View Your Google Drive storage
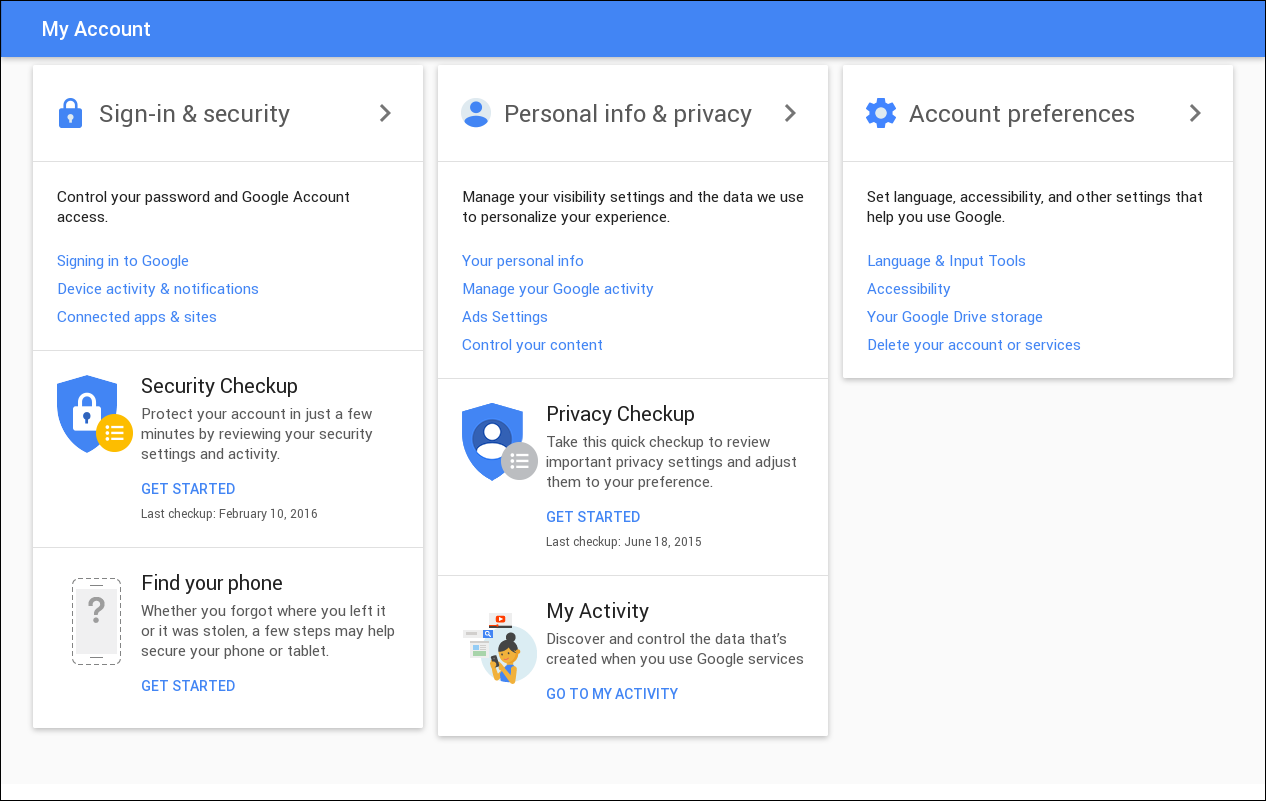 point(955,317)
